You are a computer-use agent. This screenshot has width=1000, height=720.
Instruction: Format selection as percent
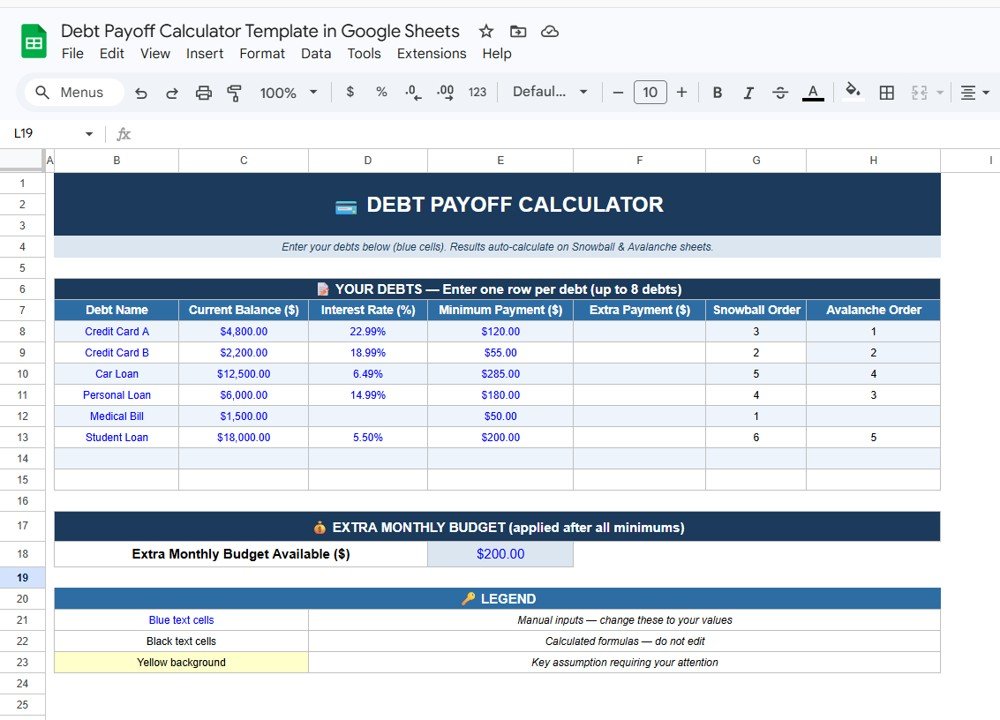coord(381,92)
